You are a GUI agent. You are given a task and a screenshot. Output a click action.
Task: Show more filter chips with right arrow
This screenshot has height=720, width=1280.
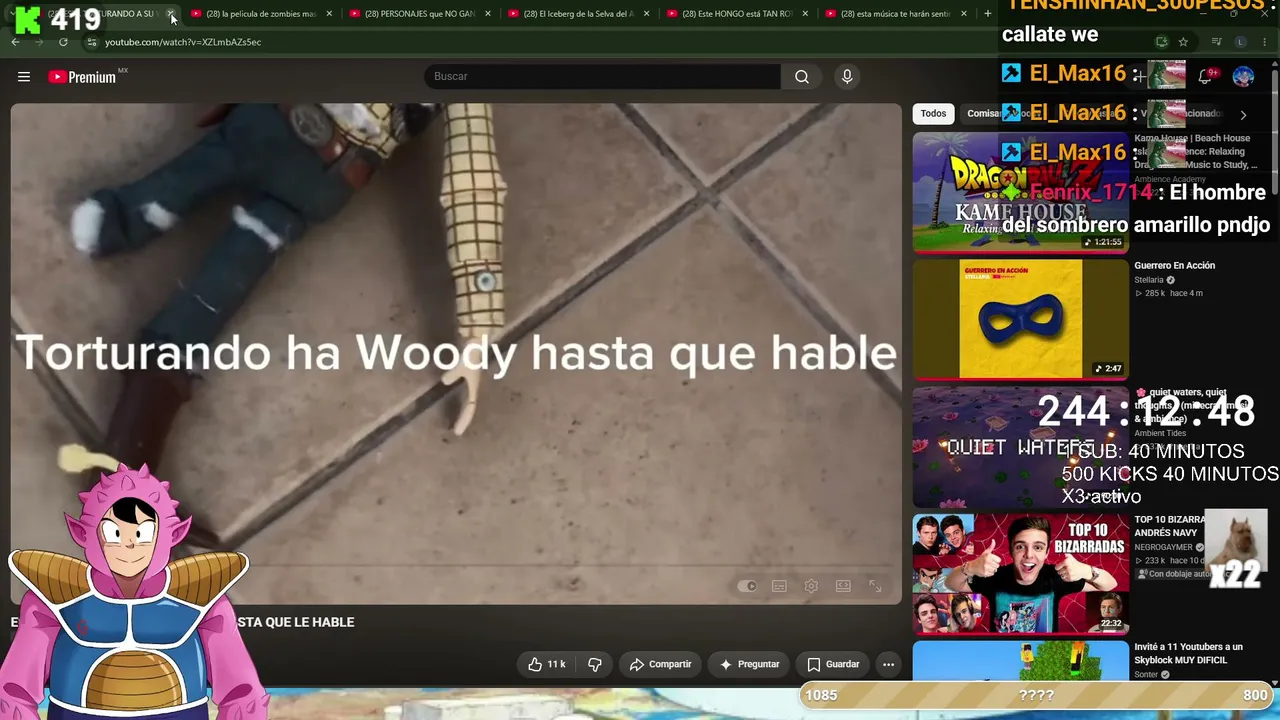[x=1243, y=115]
